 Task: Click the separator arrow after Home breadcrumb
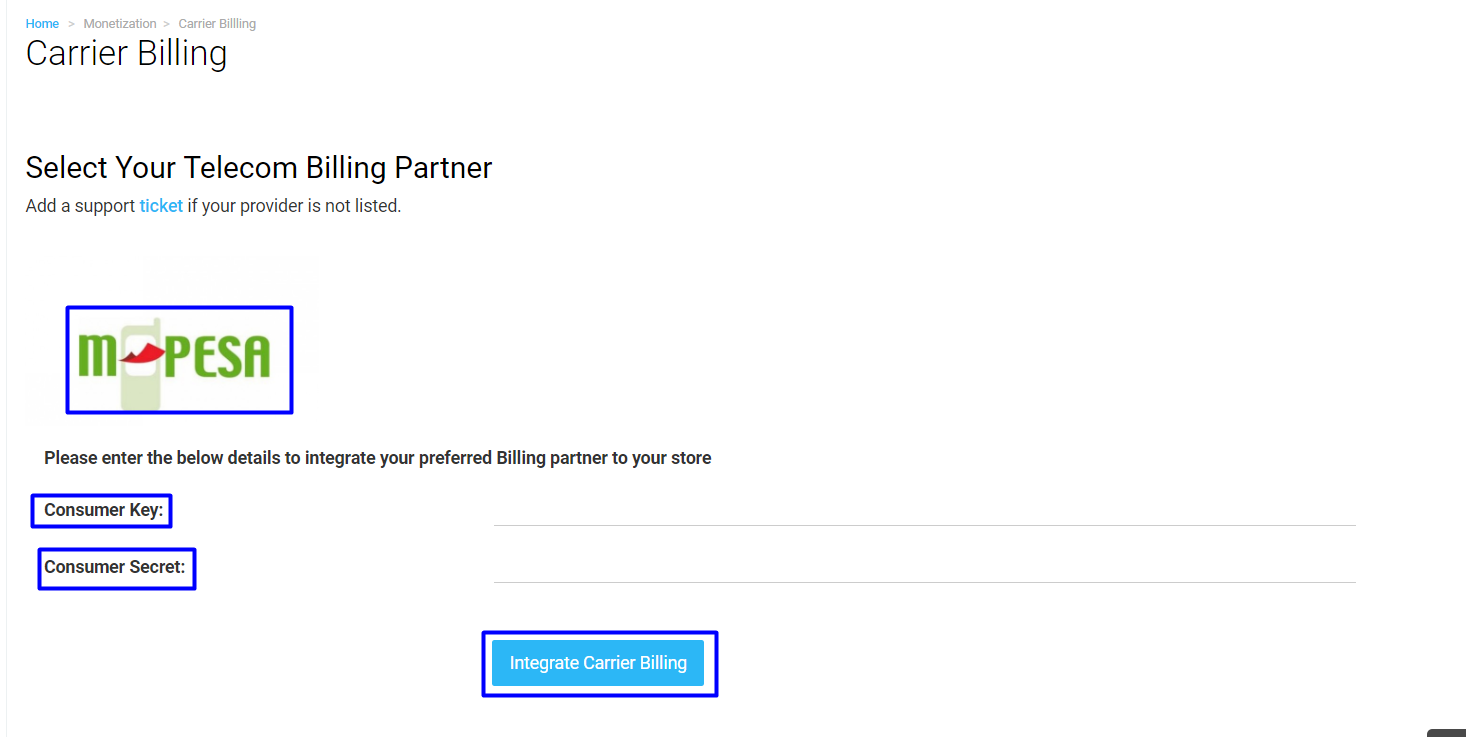[x=71, y=23]
